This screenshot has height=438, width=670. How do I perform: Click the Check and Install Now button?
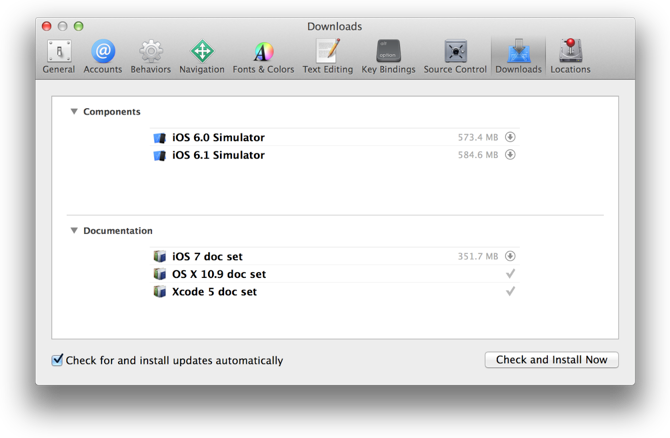click(552, 360)
